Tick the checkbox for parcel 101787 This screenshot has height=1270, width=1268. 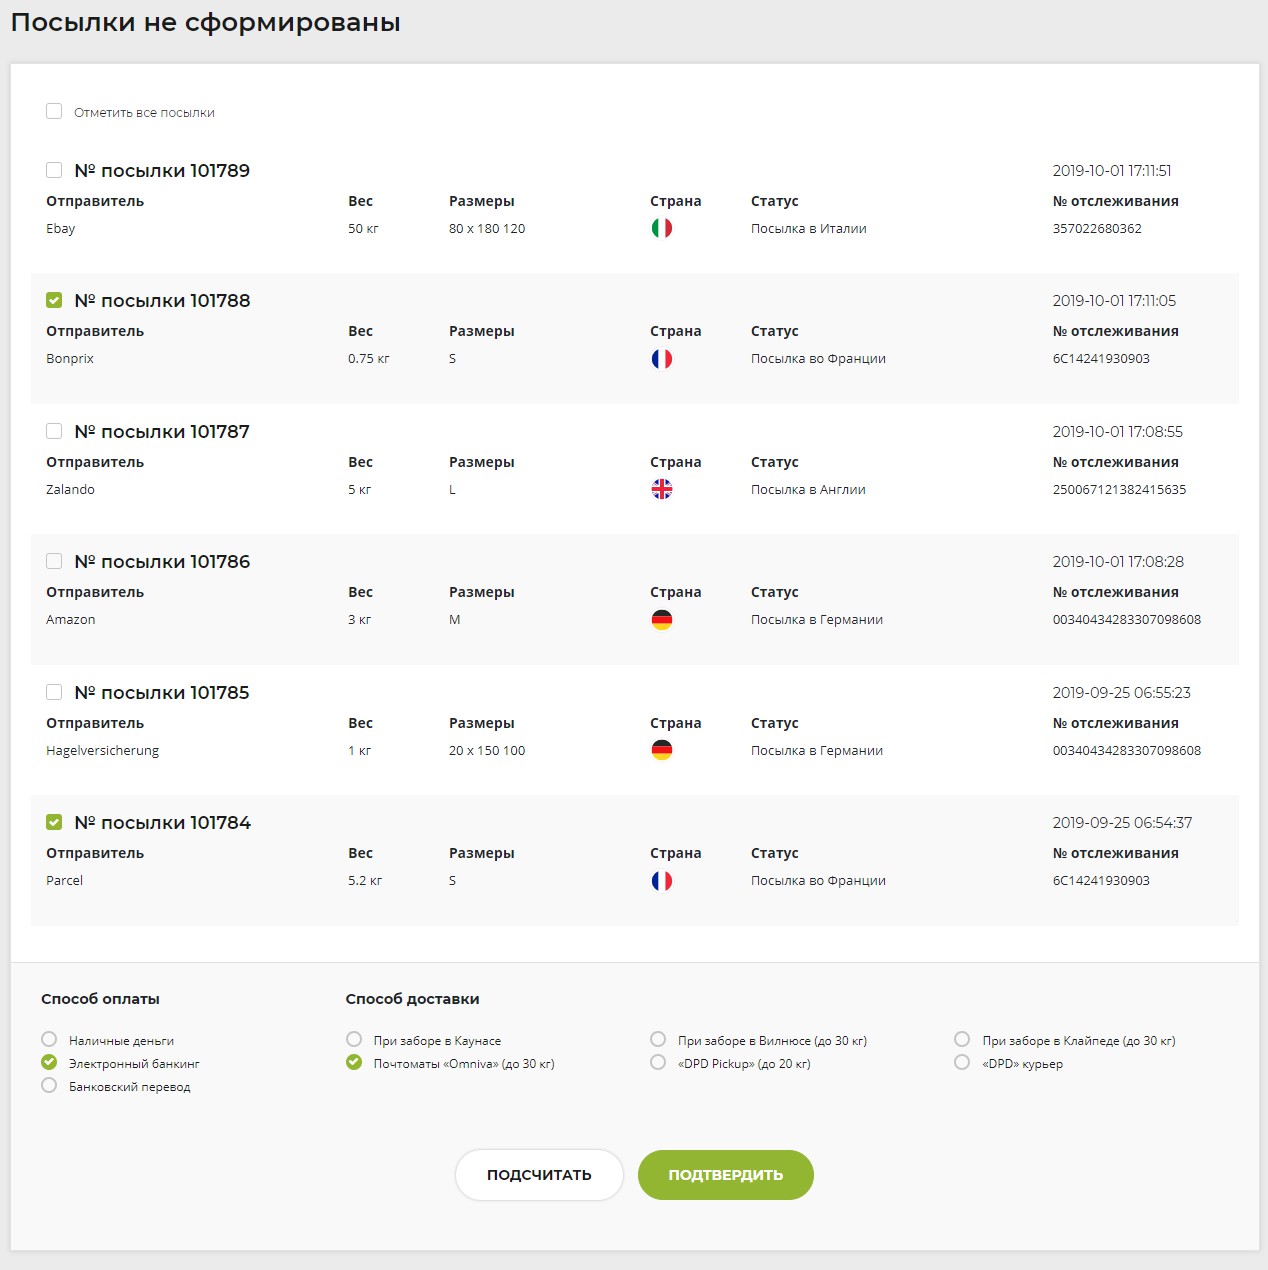pyautogui.click(x=54, y=432)
